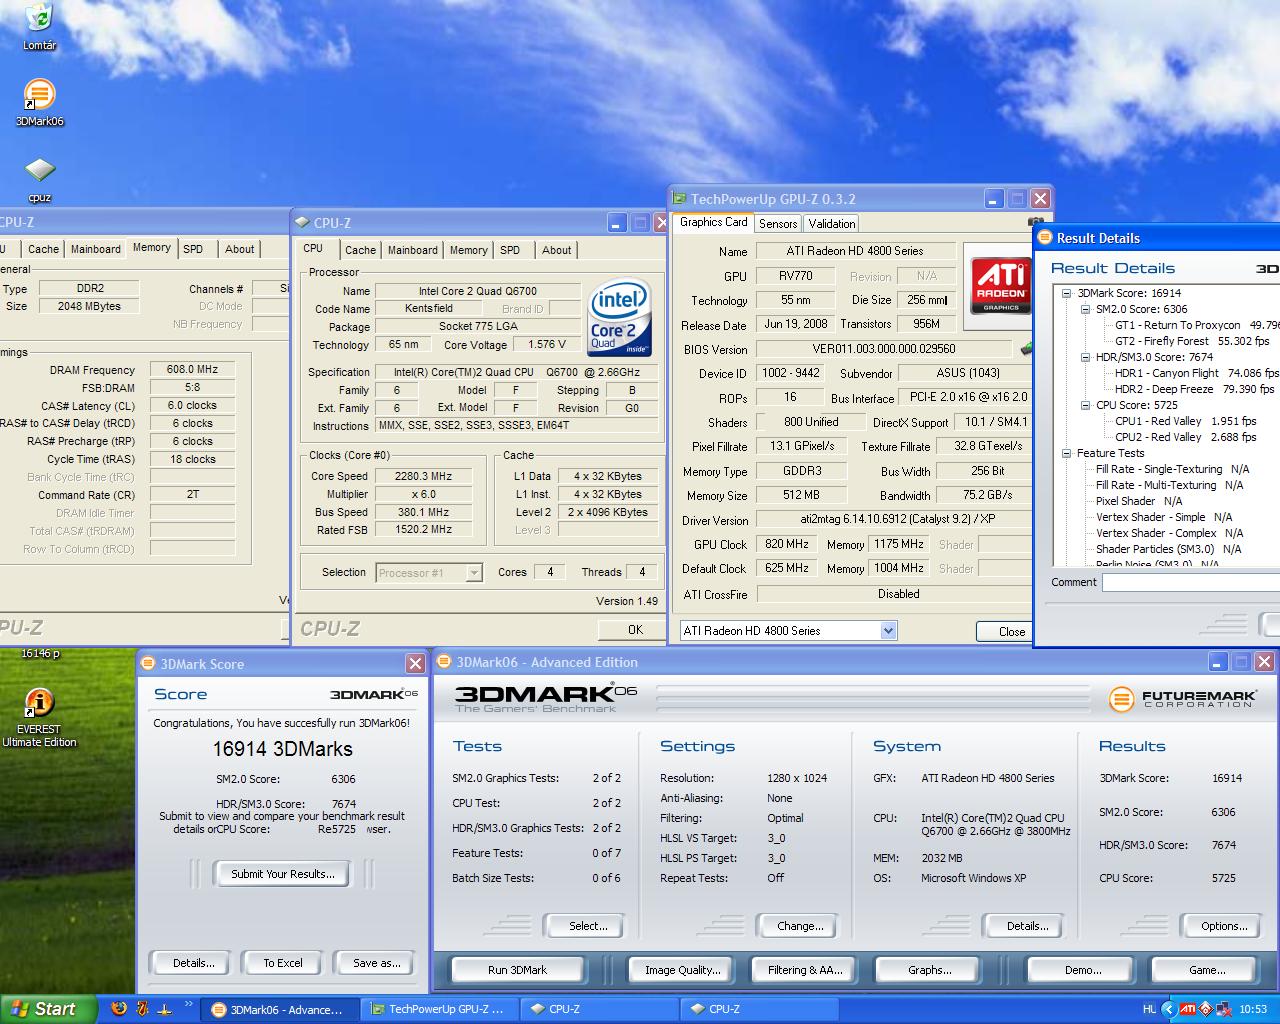Switch to GPU-Z Sensors tab
1280x1024 pixels.
(778, 224)
